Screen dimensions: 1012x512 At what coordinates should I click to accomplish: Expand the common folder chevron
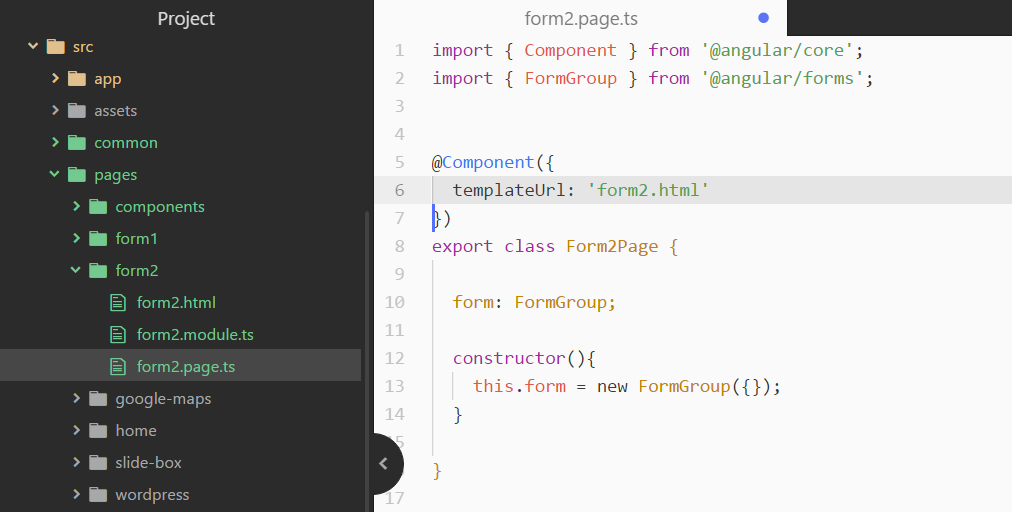click(55, 142)
